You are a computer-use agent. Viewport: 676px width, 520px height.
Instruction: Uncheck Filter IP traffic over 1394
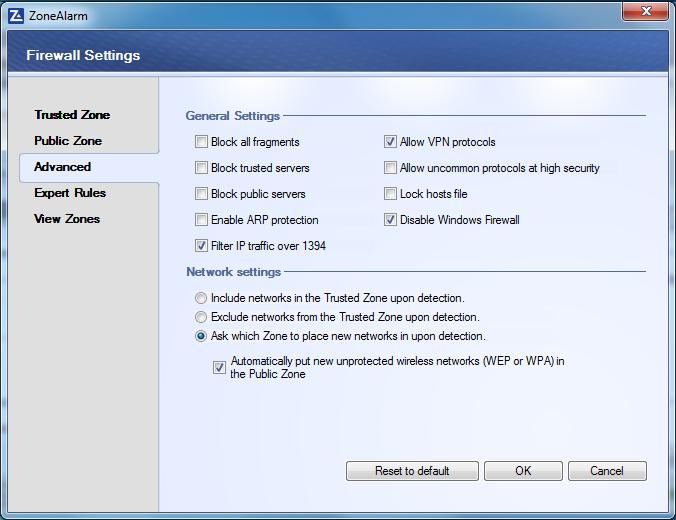(201, 246)
